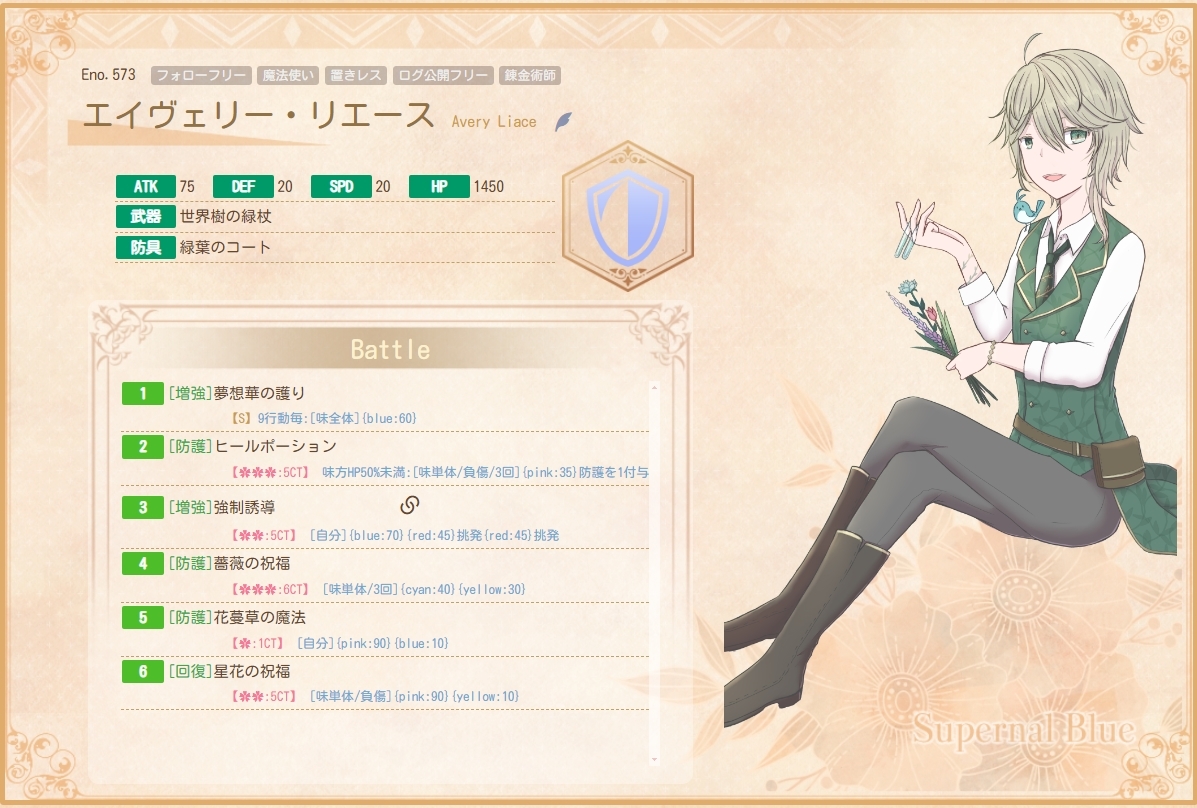Click the chain link icon next to 強制誘導
The height and width of the screenshot is (808, 1197).
410,505
